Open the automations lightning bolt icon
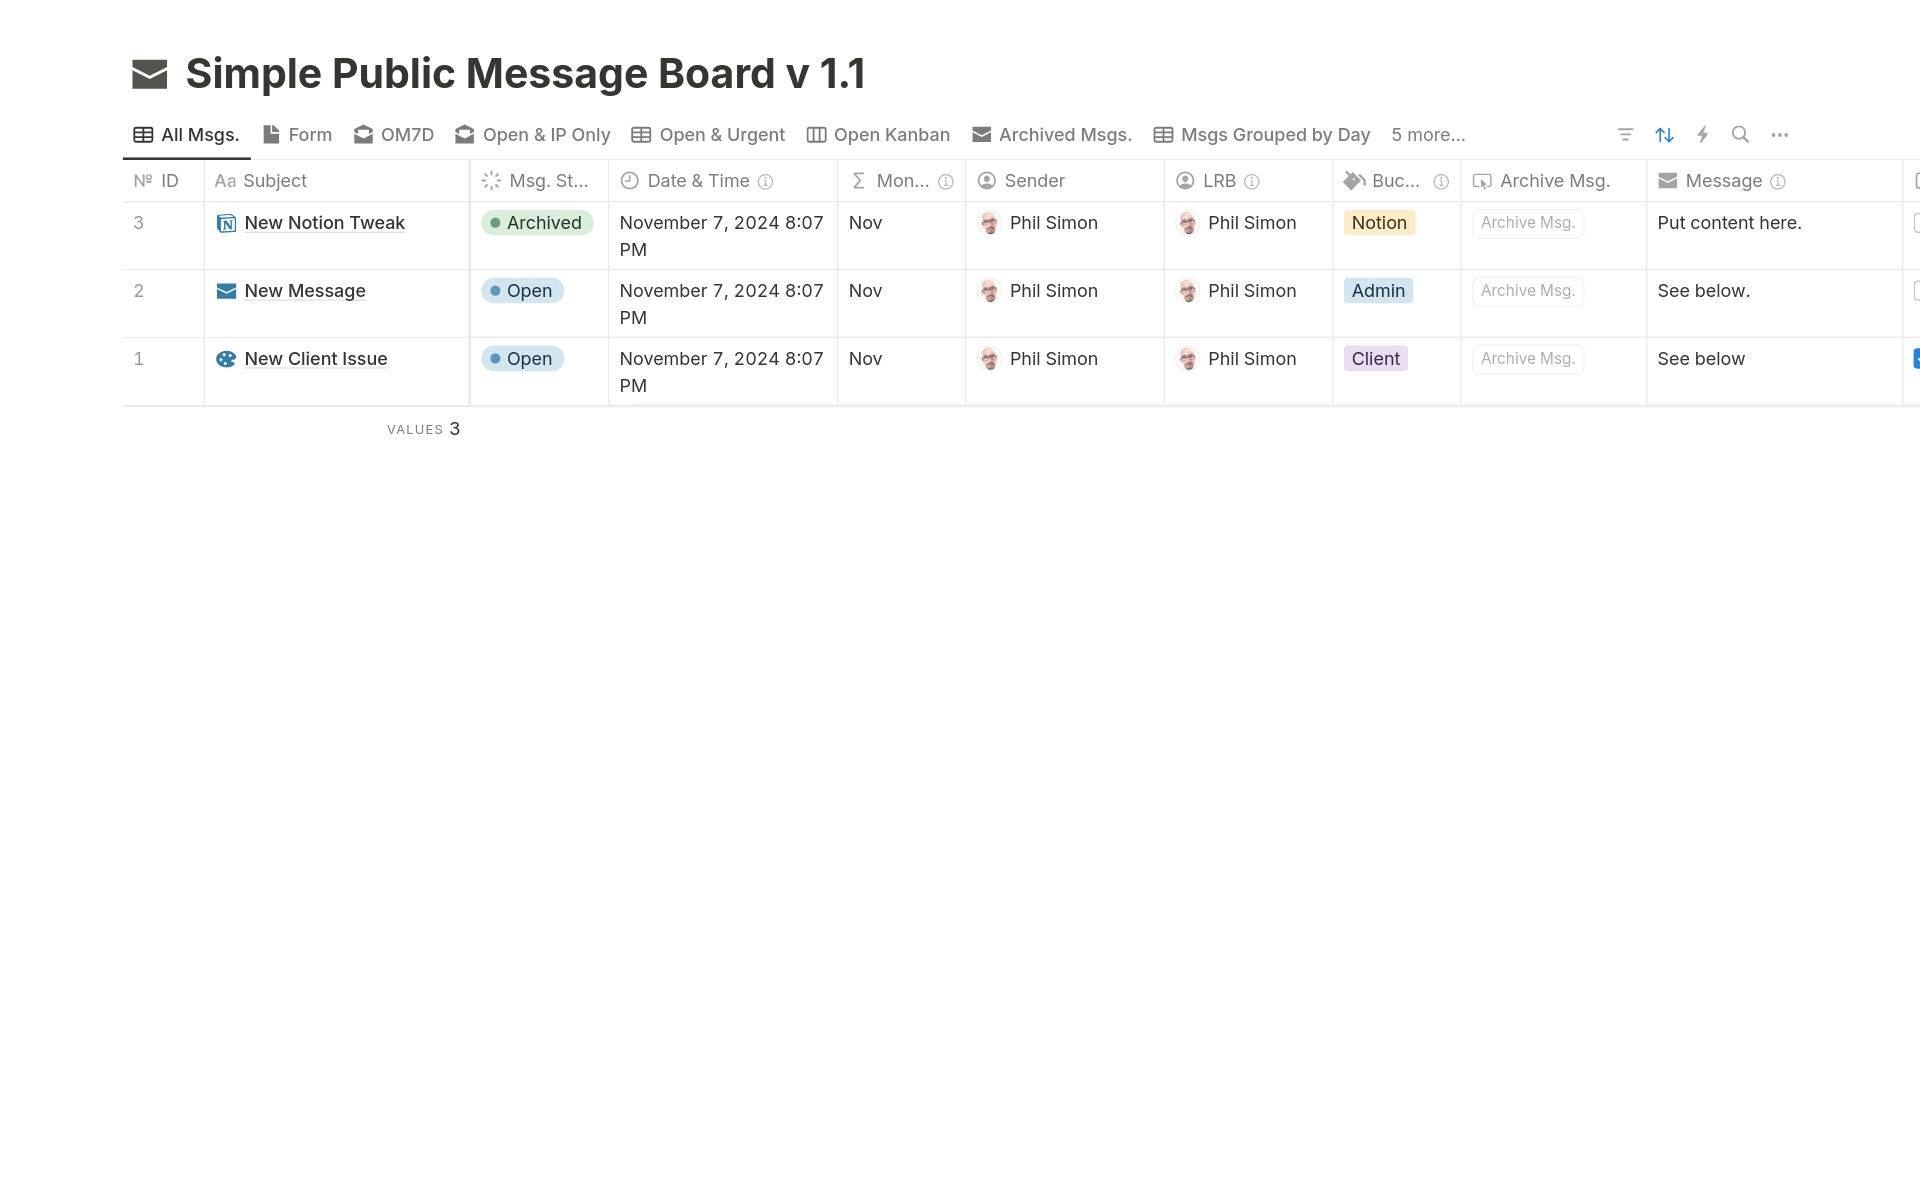This screenshot has height=1199, width=1920. (x=1702, y=135)
